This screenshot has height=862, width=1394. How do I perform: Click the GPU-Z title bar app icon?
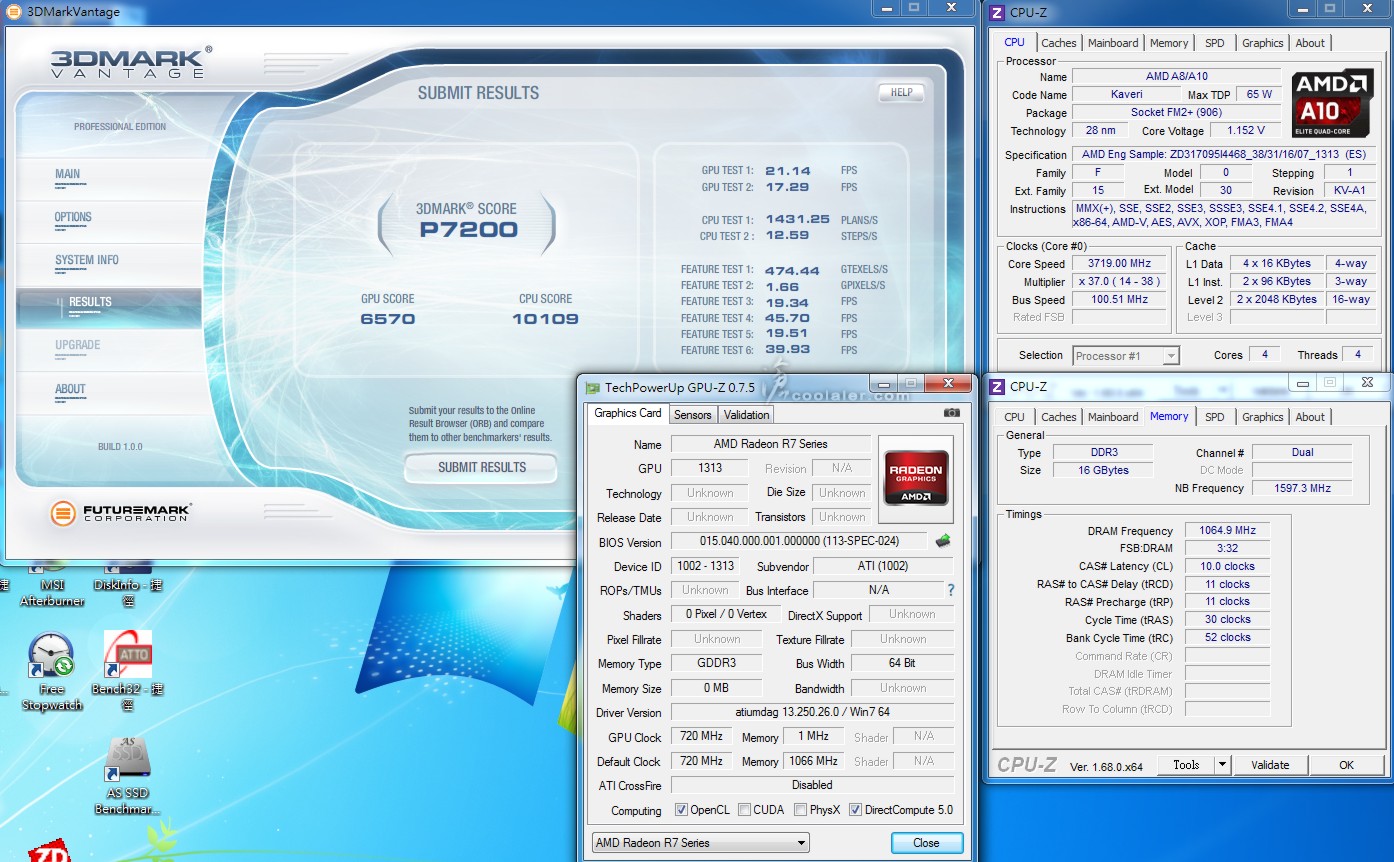[593, 387]
